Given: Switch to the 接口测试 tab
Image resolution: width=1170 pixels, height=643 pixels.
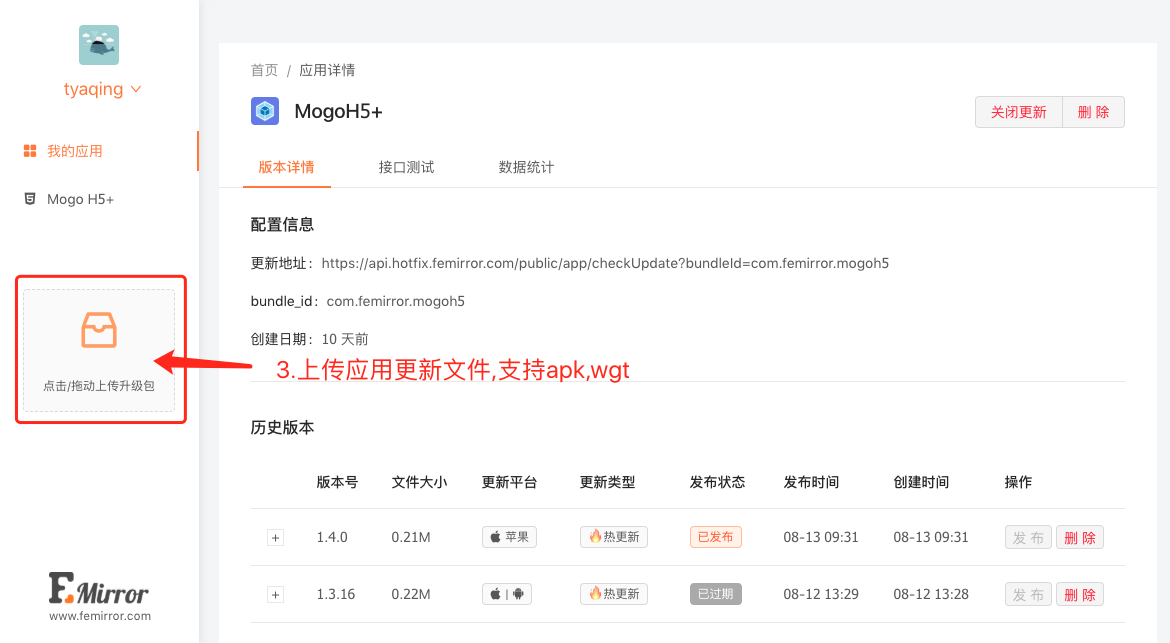Looking at the screenshot, I should [406, 167].
